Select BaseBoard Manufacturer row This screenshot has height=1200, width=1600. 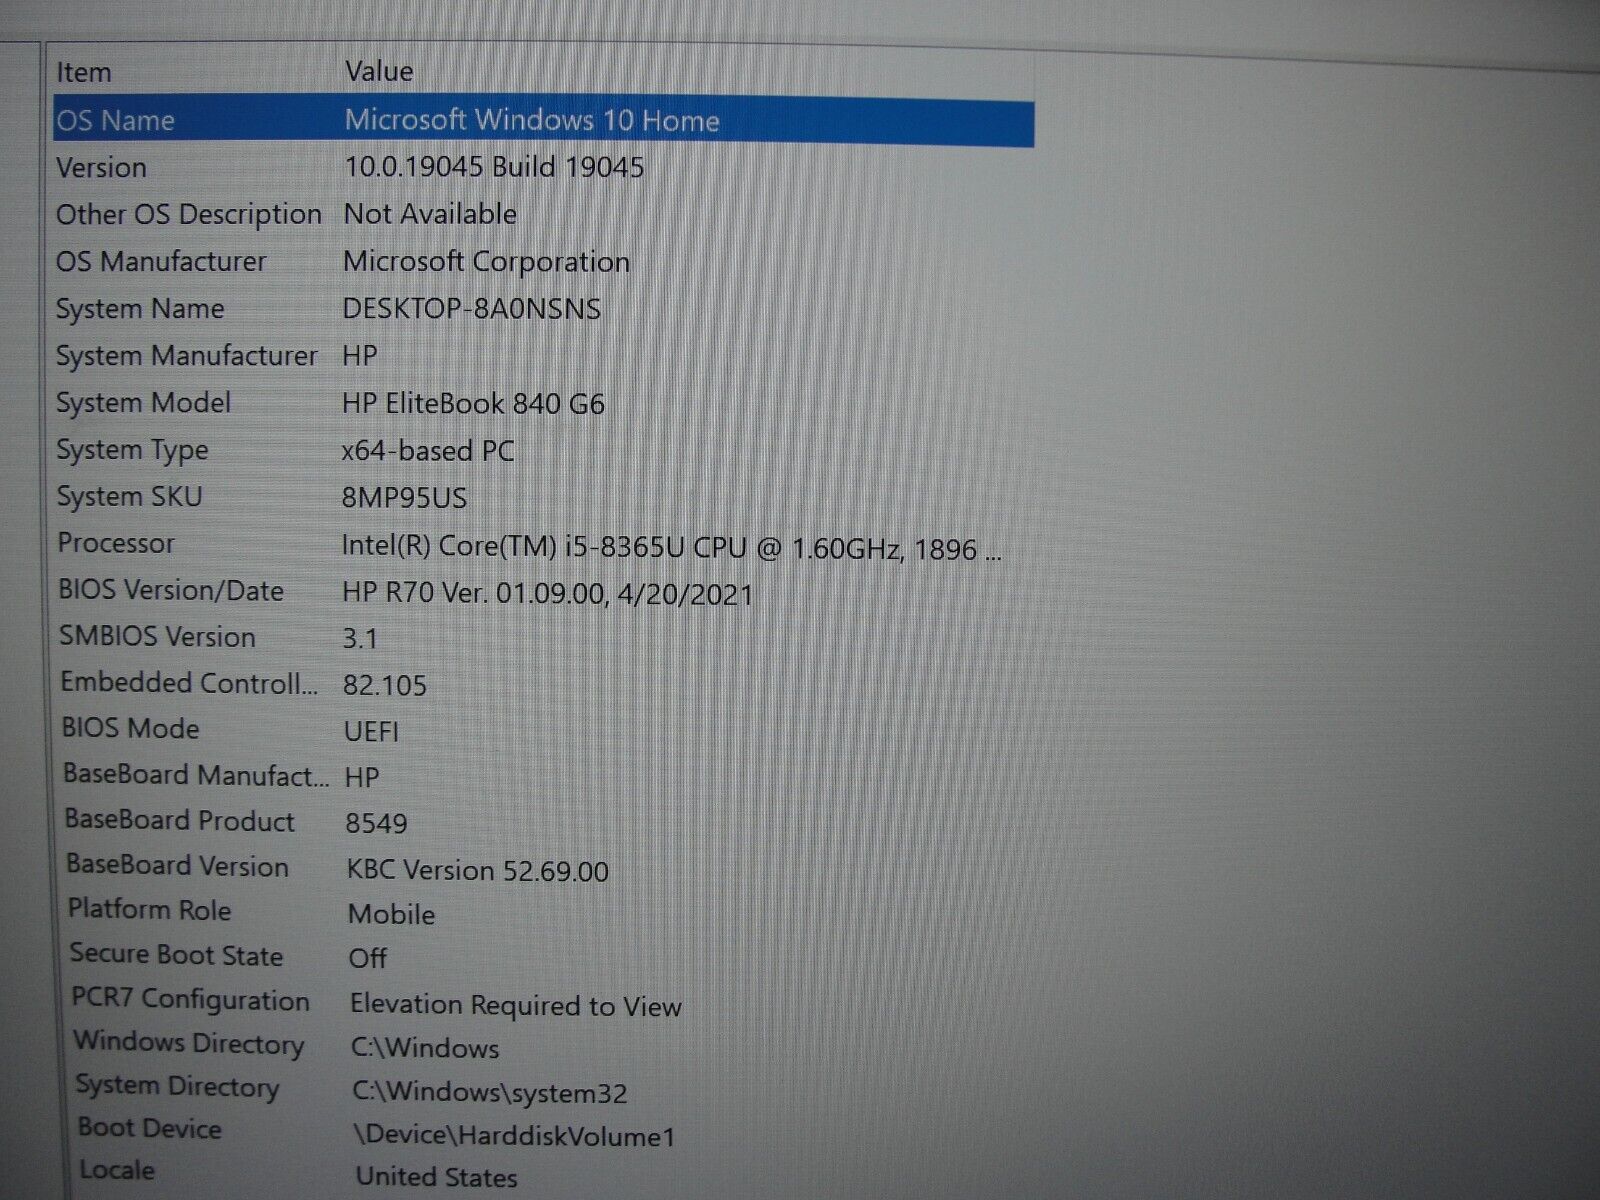pyautogui.click(x=196, y=775)
